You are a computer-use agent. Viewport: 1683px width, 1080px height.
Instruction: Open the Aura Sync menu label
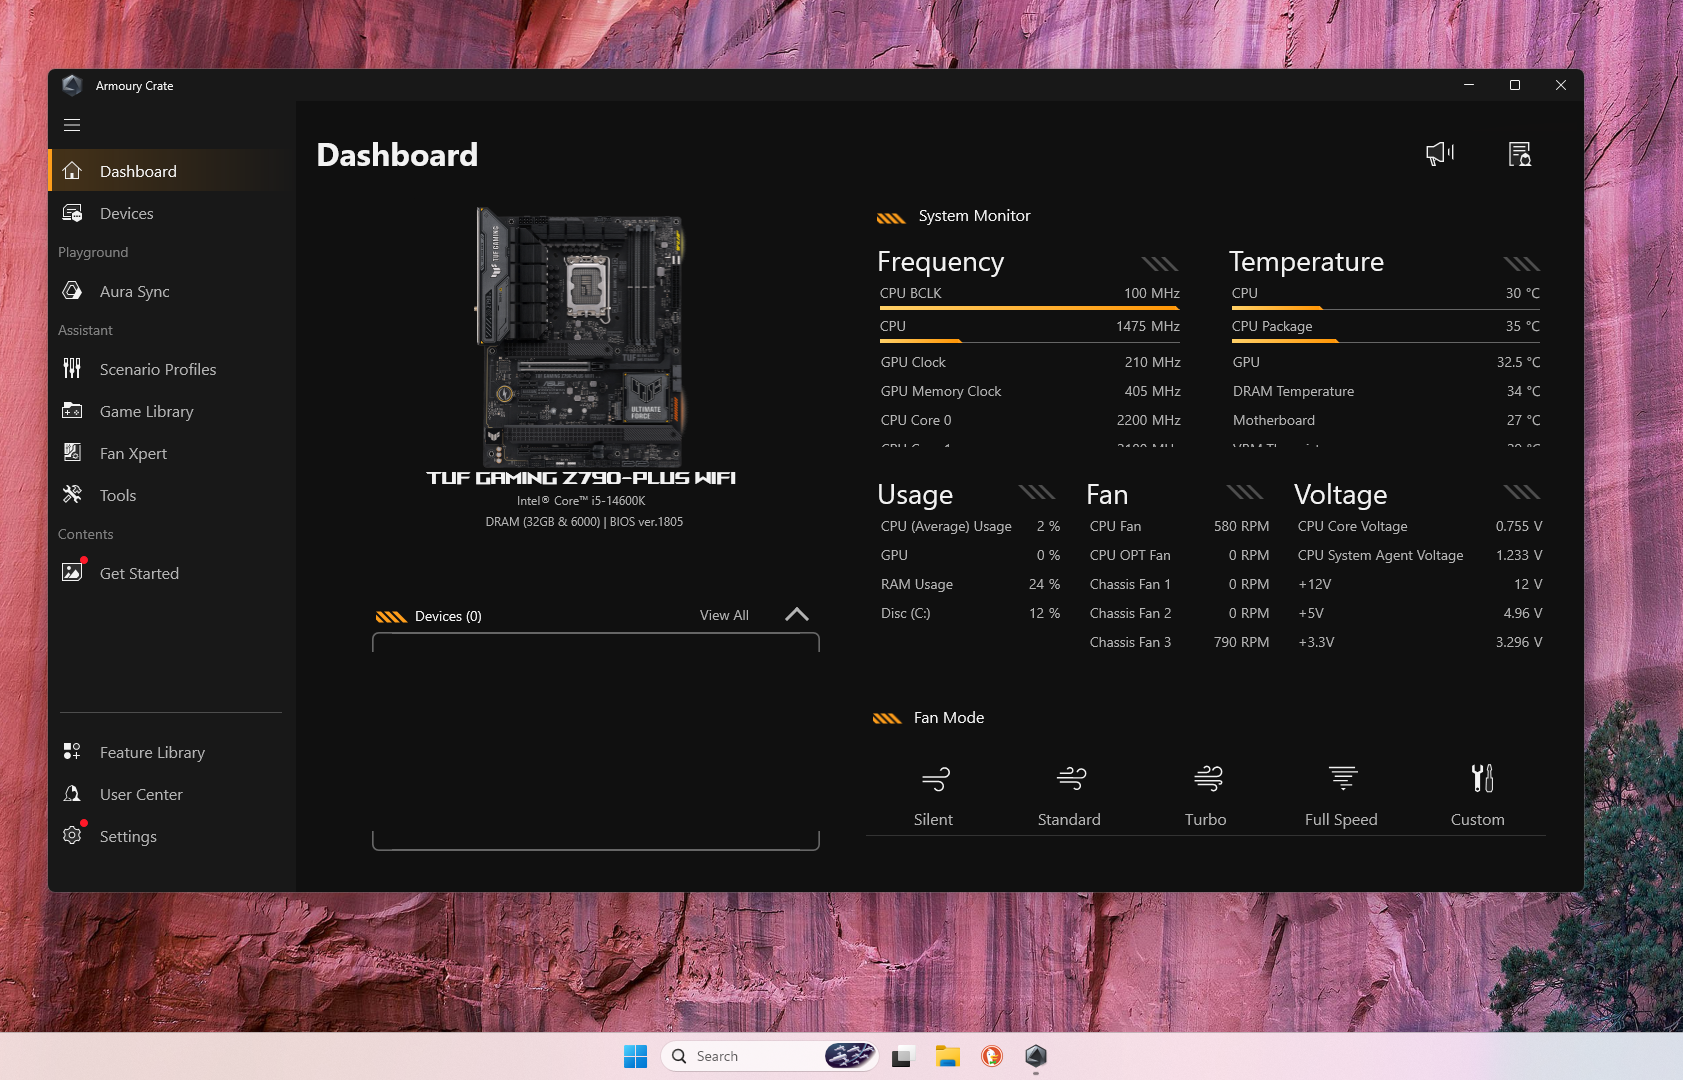[135, 291]
